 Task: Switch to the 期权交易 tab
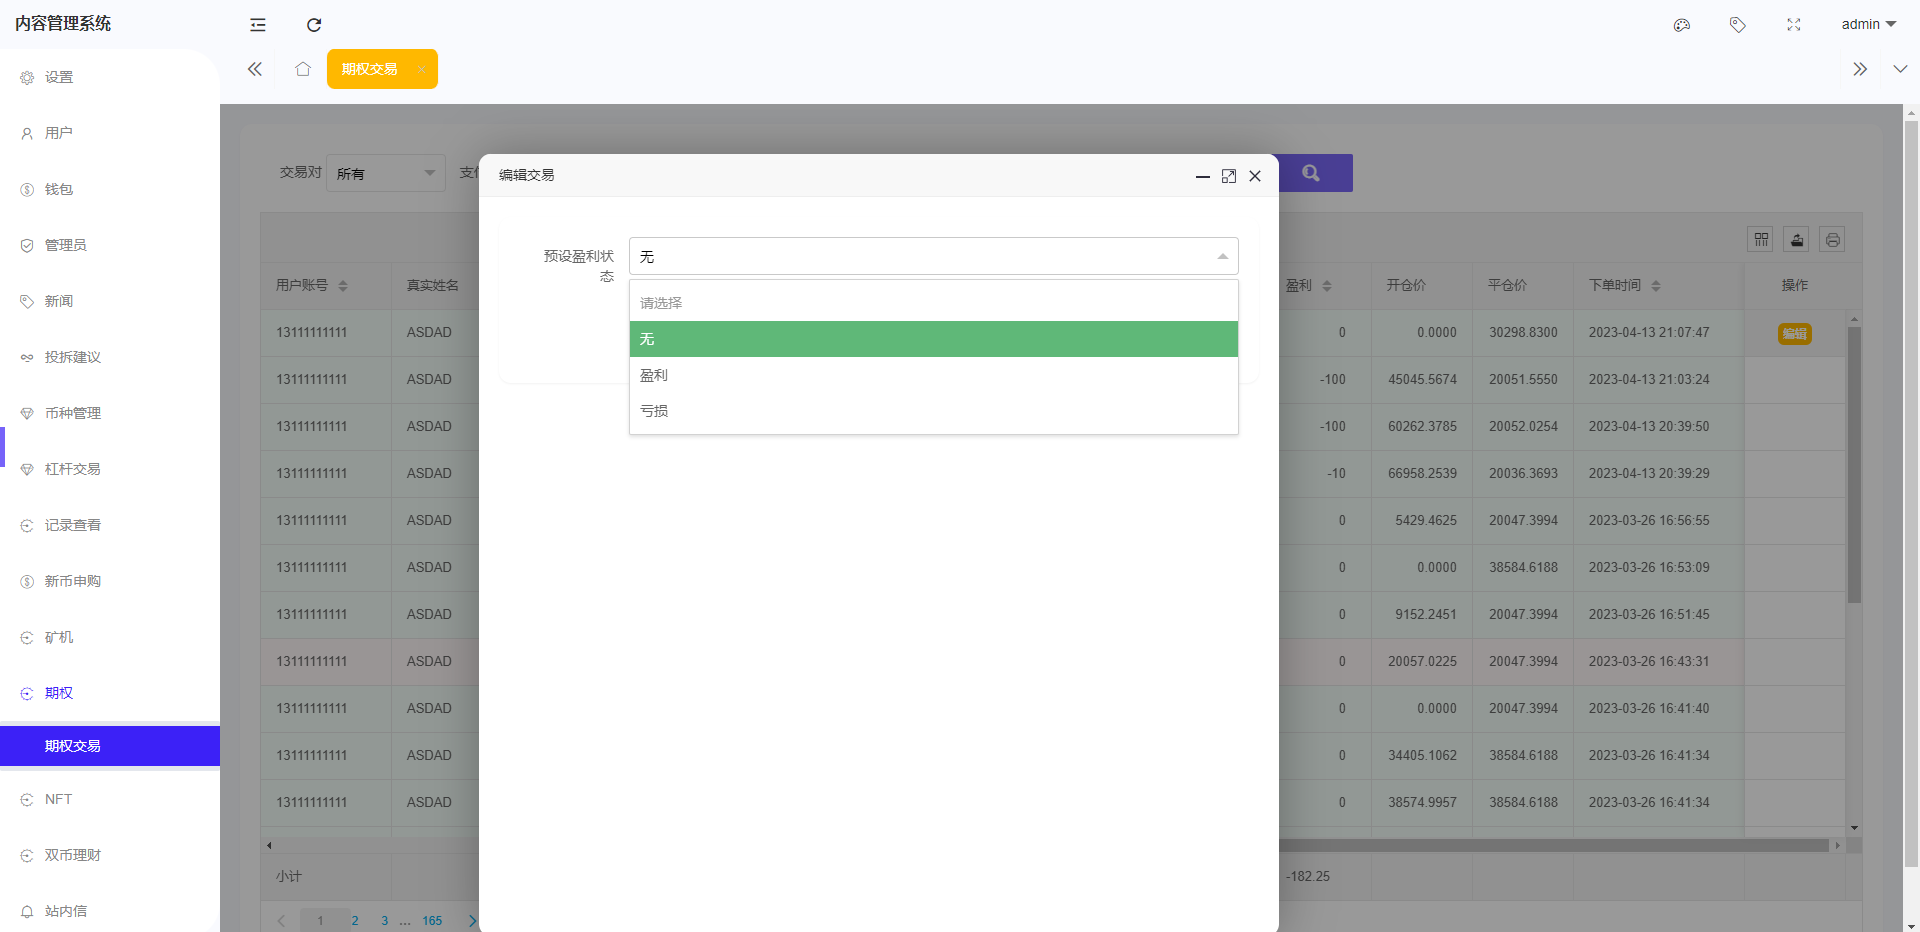click(370, 69)
